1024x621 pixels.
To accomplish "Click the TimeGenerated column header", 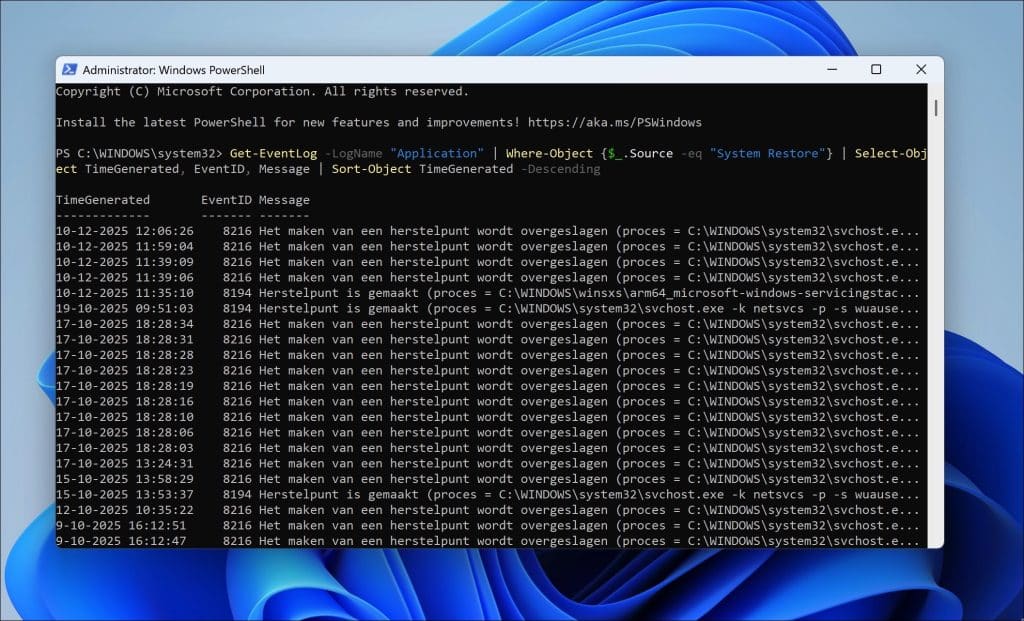I will click(x=102, y=200).
